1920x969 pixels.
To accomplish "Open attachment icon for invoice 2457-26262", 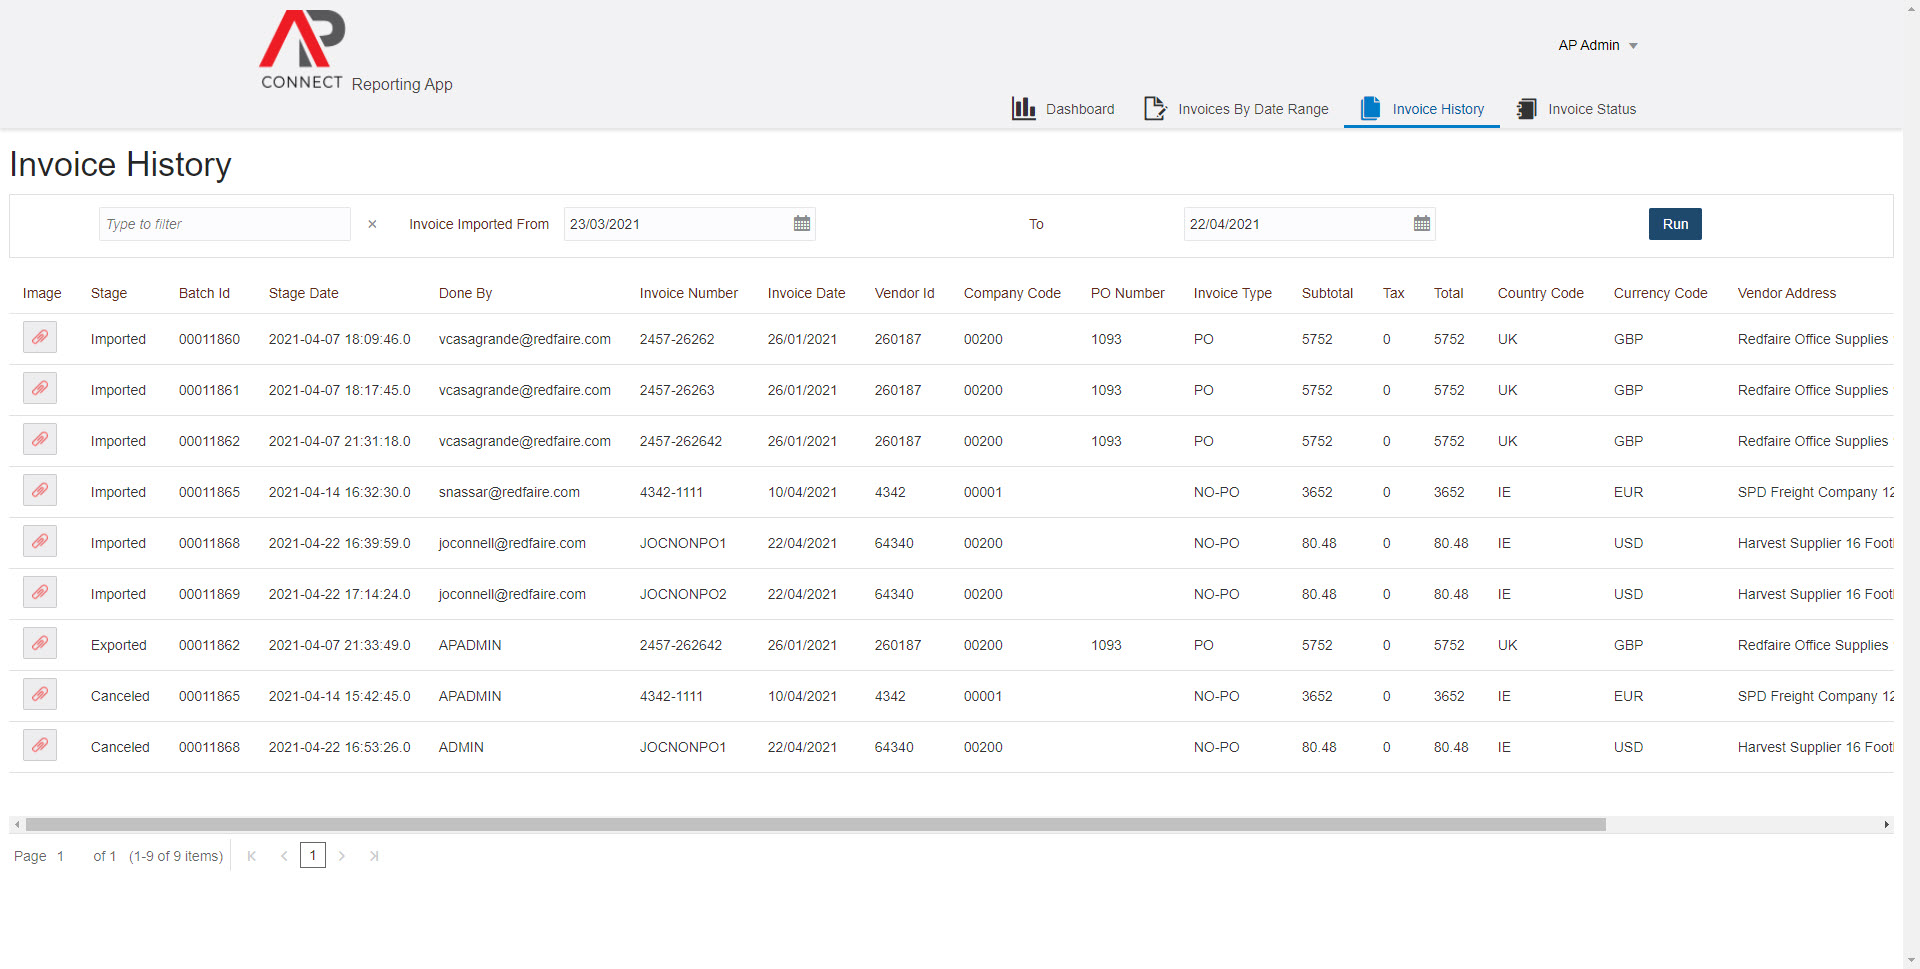I will coord(40,338).
